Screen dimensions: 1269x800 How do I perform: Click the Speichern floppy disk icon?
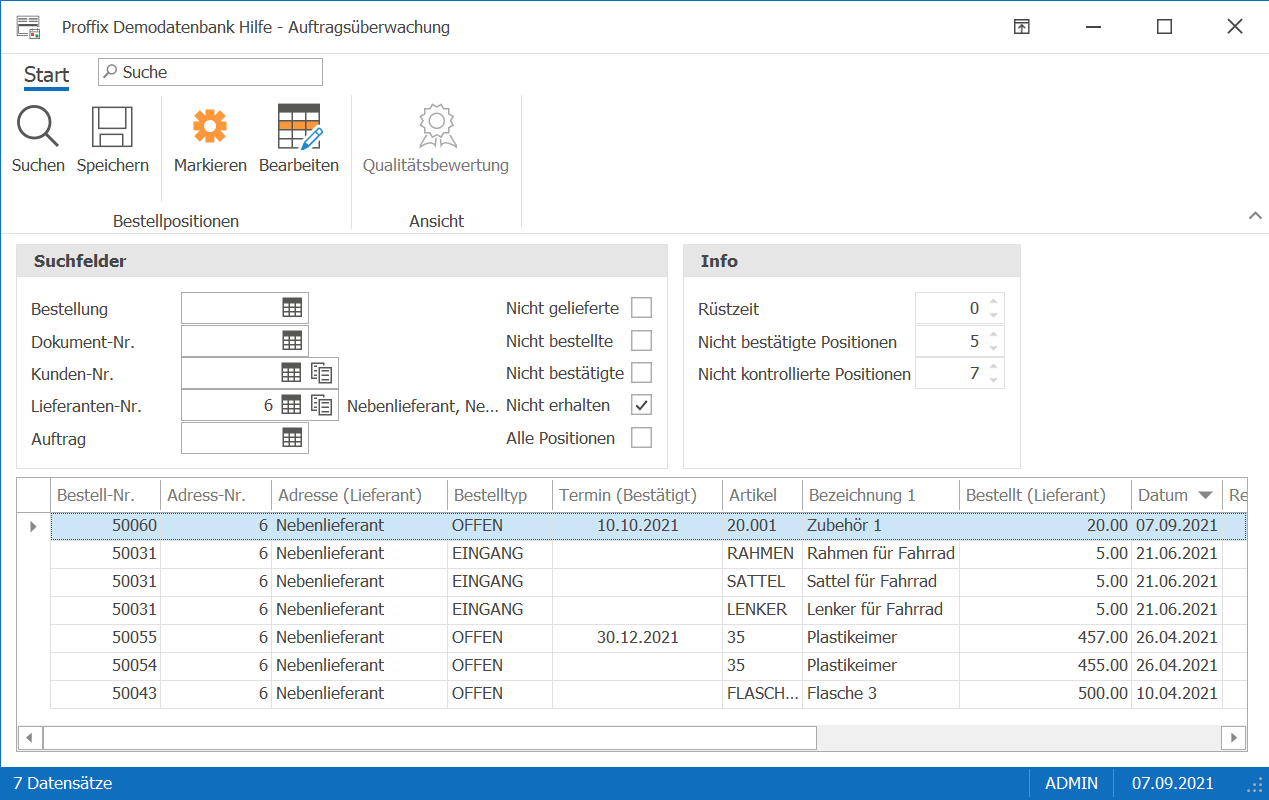112,127
